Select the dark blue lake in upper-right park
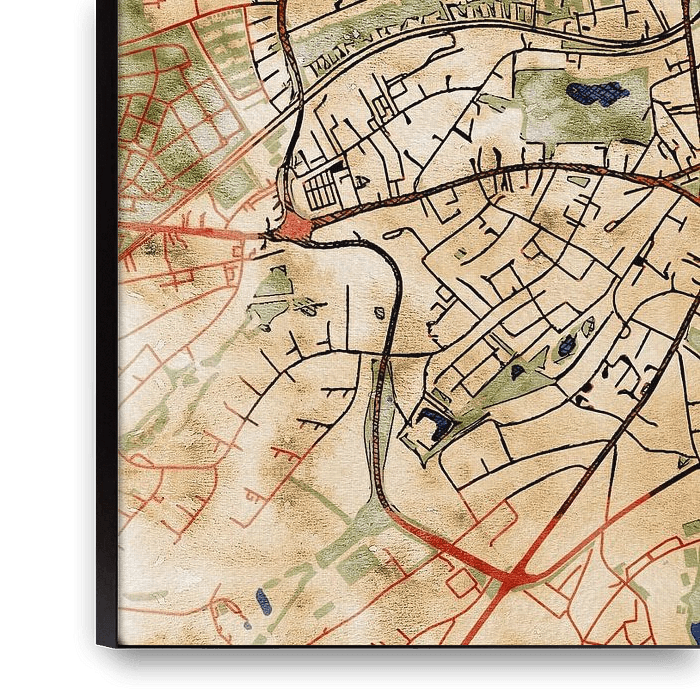700x700 pixels. 596,94
